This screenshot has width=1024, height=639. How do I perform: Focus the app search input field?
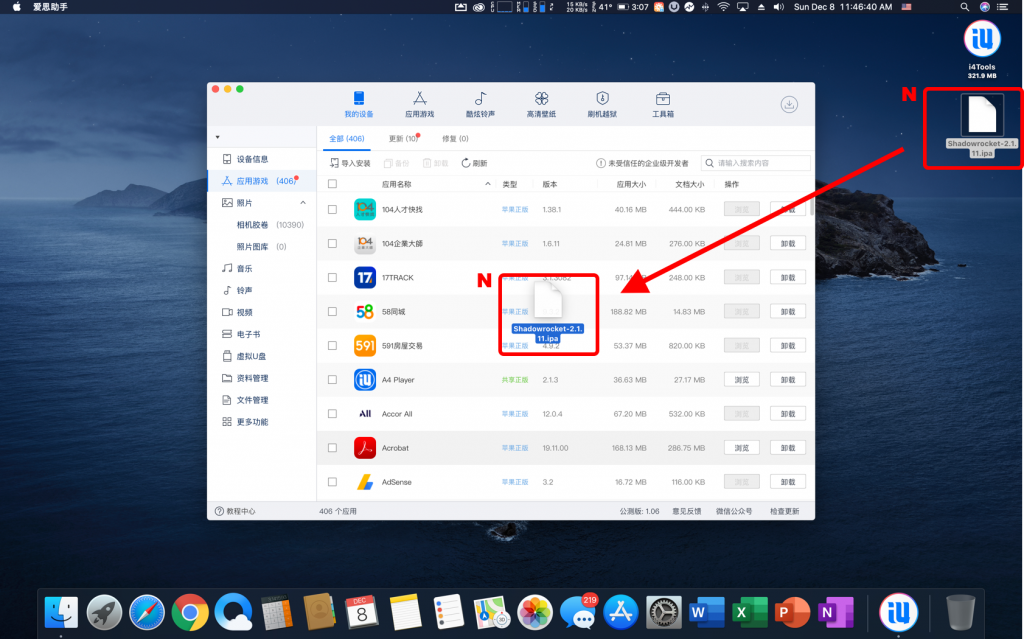click(756, 163)
